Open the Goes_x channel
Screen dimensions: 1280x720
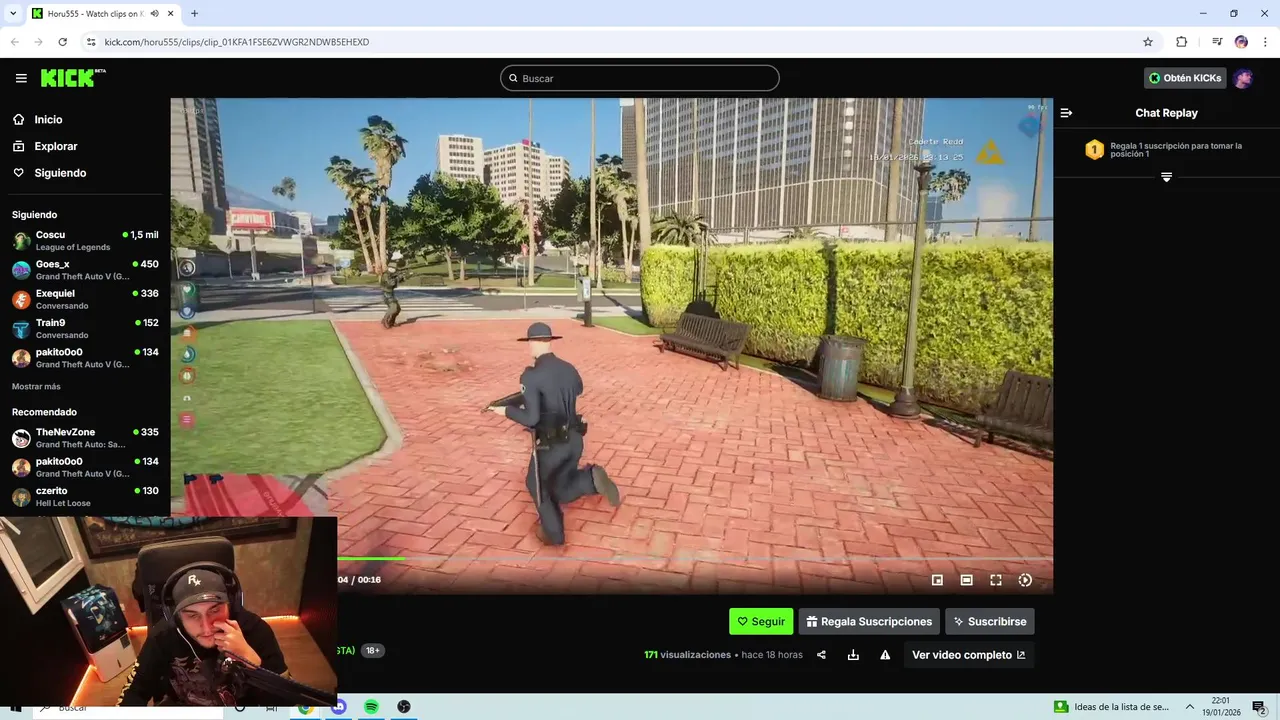[85, 270]
